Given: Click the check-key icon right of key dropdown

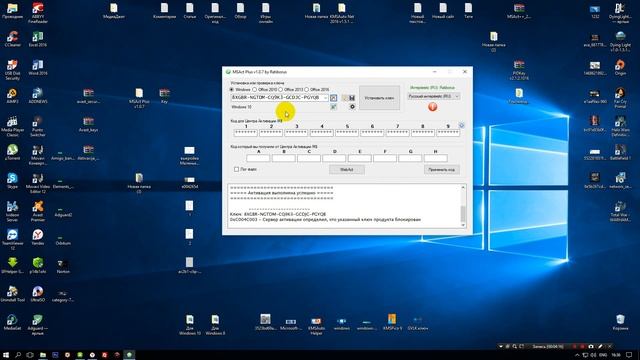Looking at the screenshot, I should [333, 98].
